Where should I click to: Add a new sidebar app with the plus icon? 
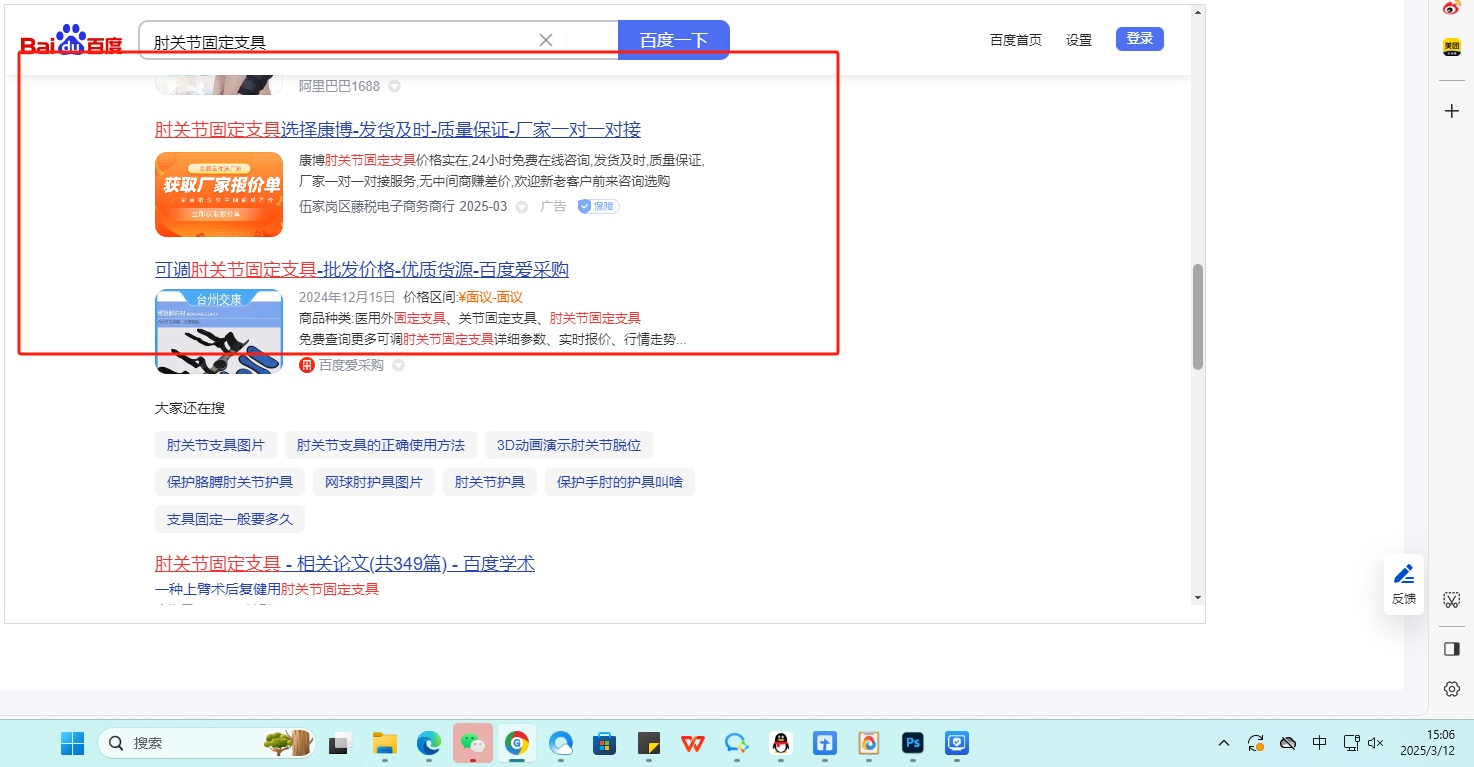[x=1452, y=111]
